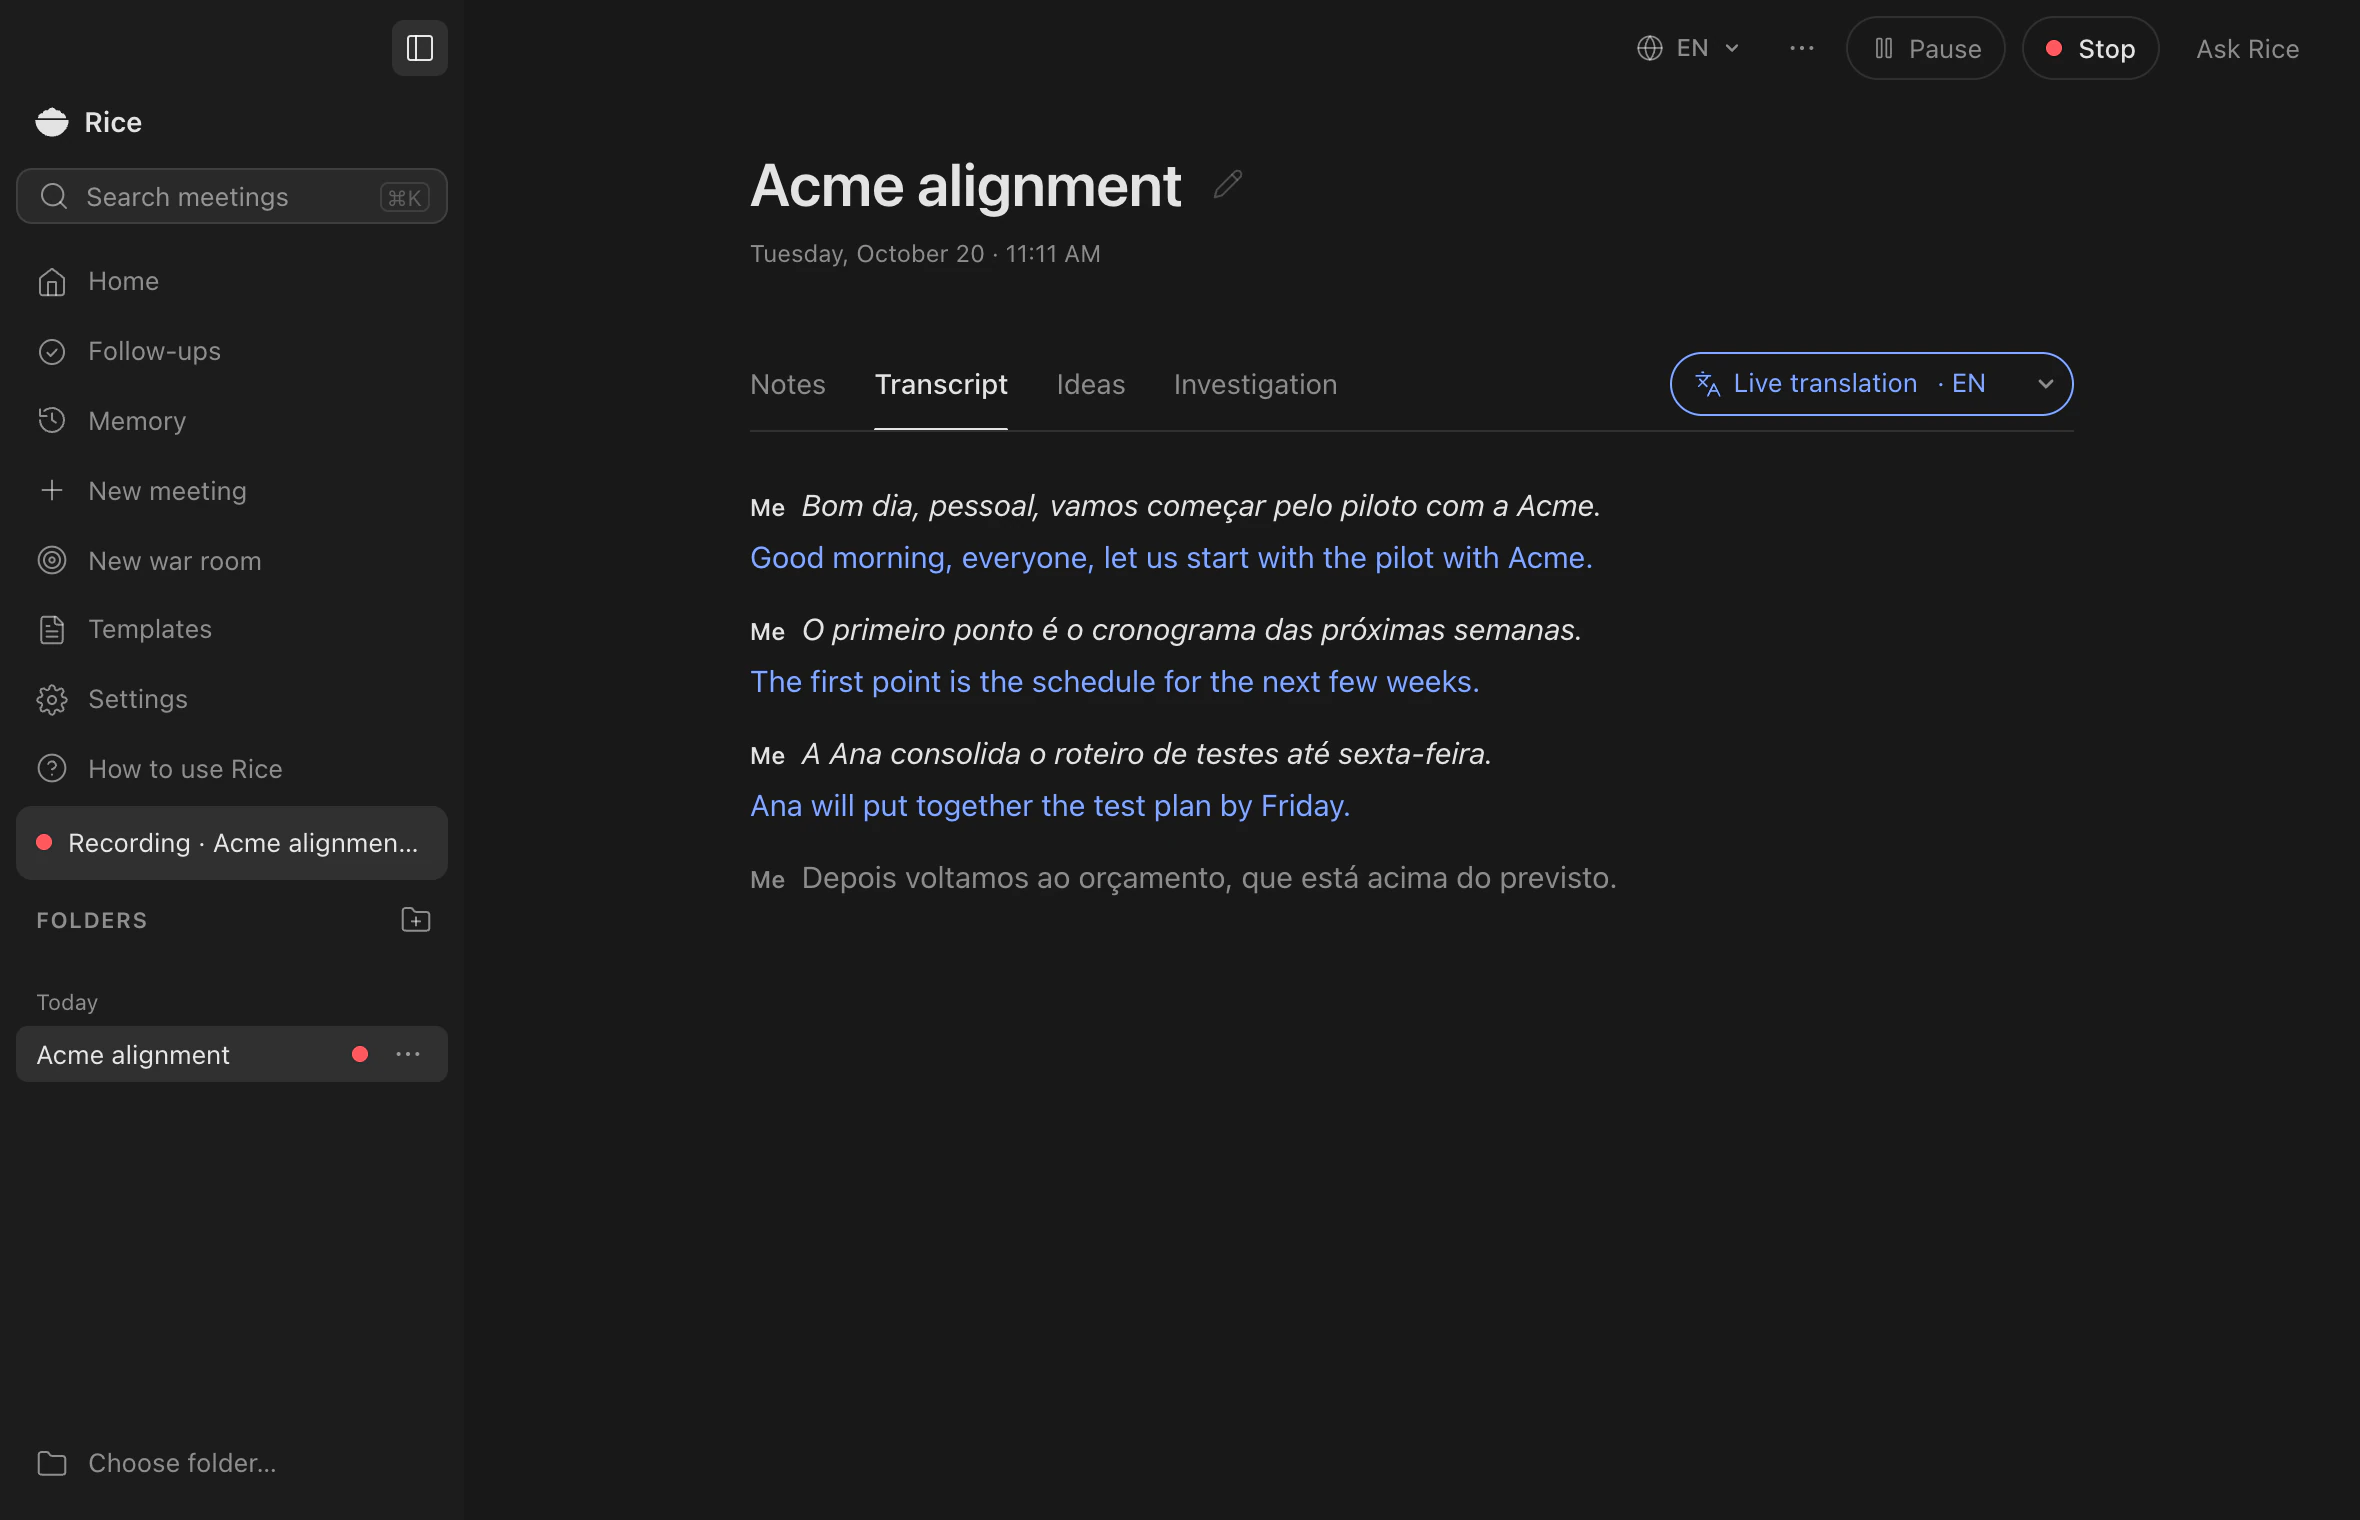This screenshot has height=1520, width=2360.
Task: Click the FOLDERS section header
Action: 92,920
